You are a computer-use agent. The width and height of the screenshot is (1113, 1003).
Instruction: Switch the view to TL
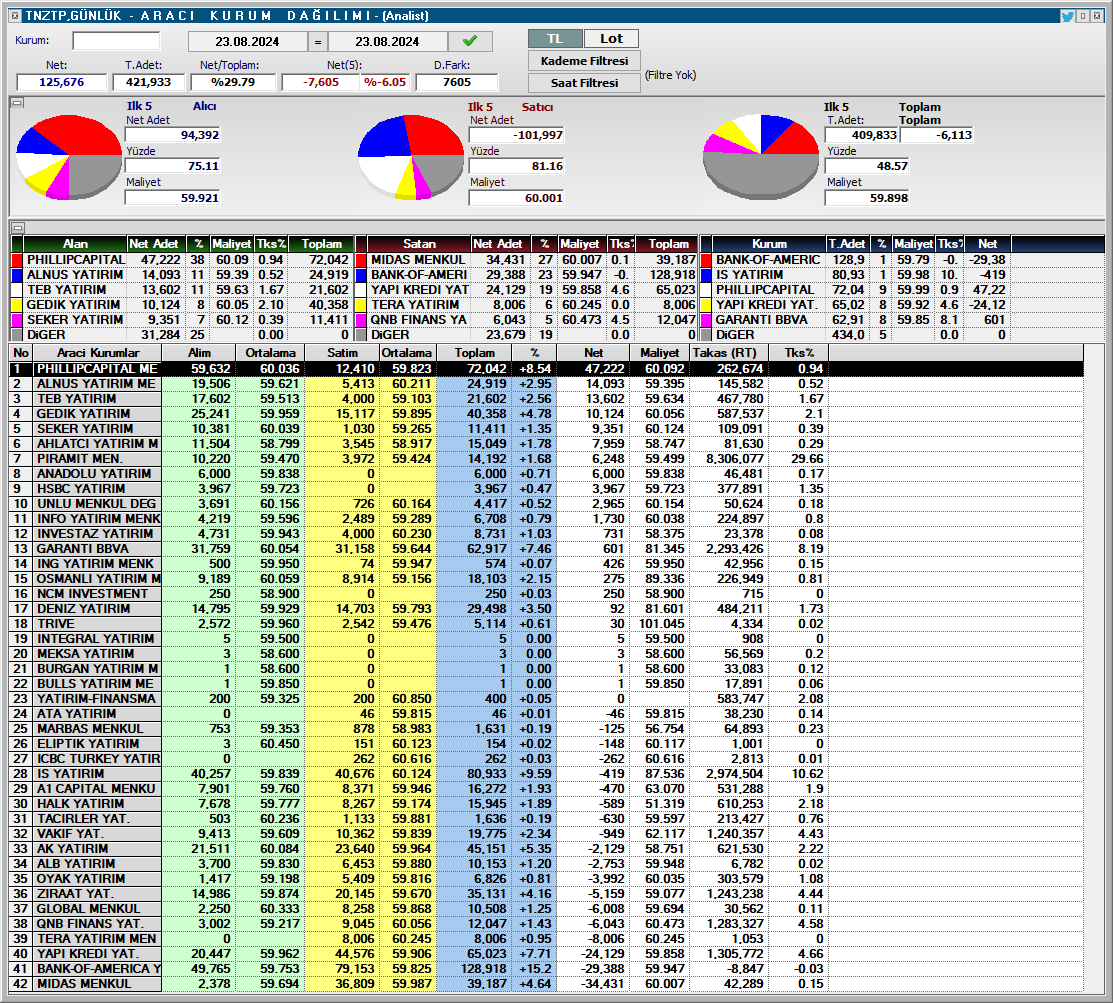tap(555, 38)
